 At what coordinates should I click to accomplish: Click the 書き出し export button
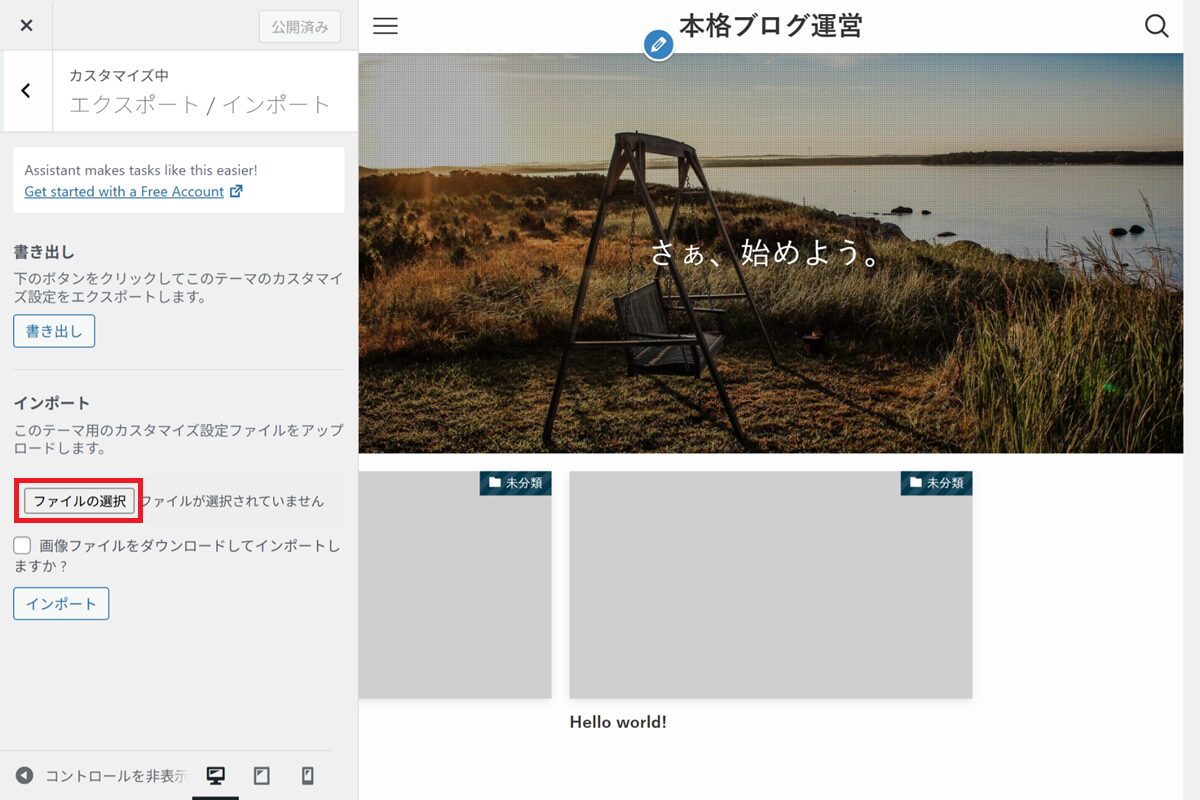[x=54, y=331]
